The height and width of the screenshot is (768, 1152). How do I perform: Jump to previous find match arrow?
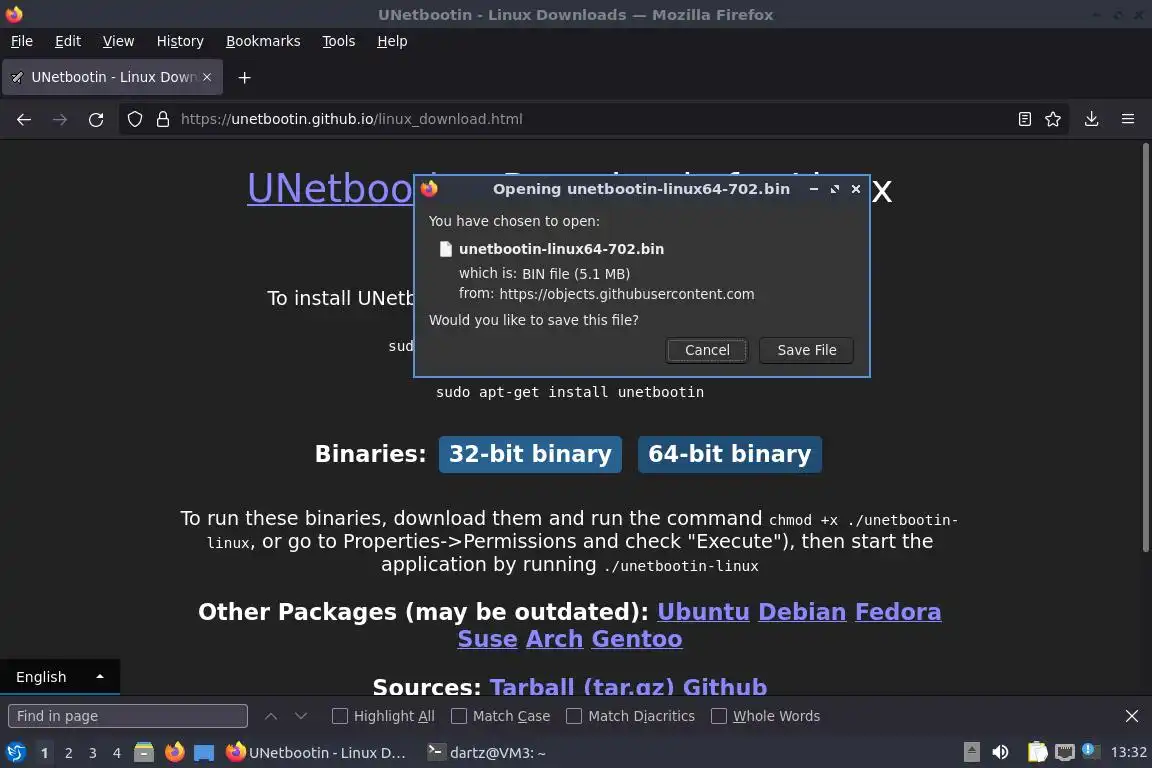pos(271,716)
